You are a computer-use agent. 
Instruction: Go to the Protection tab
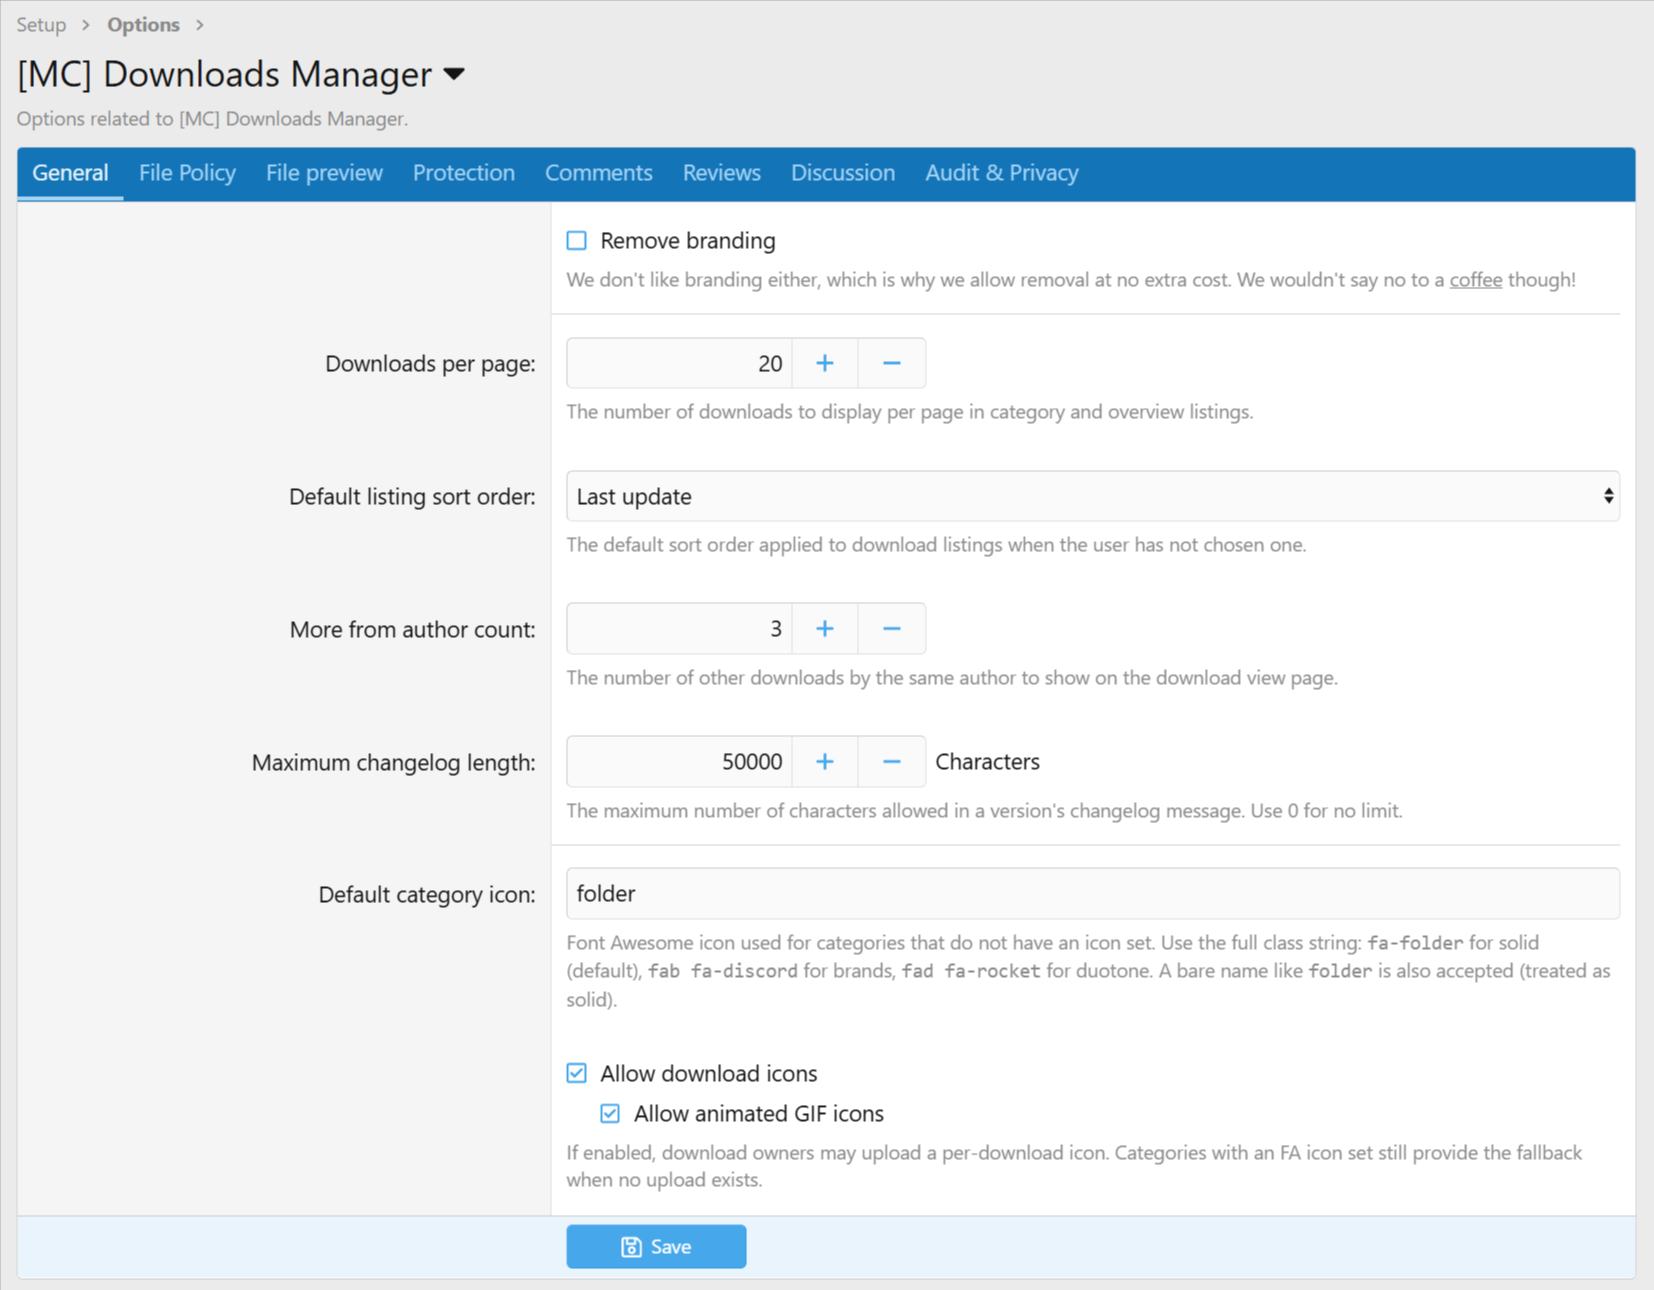tap(464, 173)
